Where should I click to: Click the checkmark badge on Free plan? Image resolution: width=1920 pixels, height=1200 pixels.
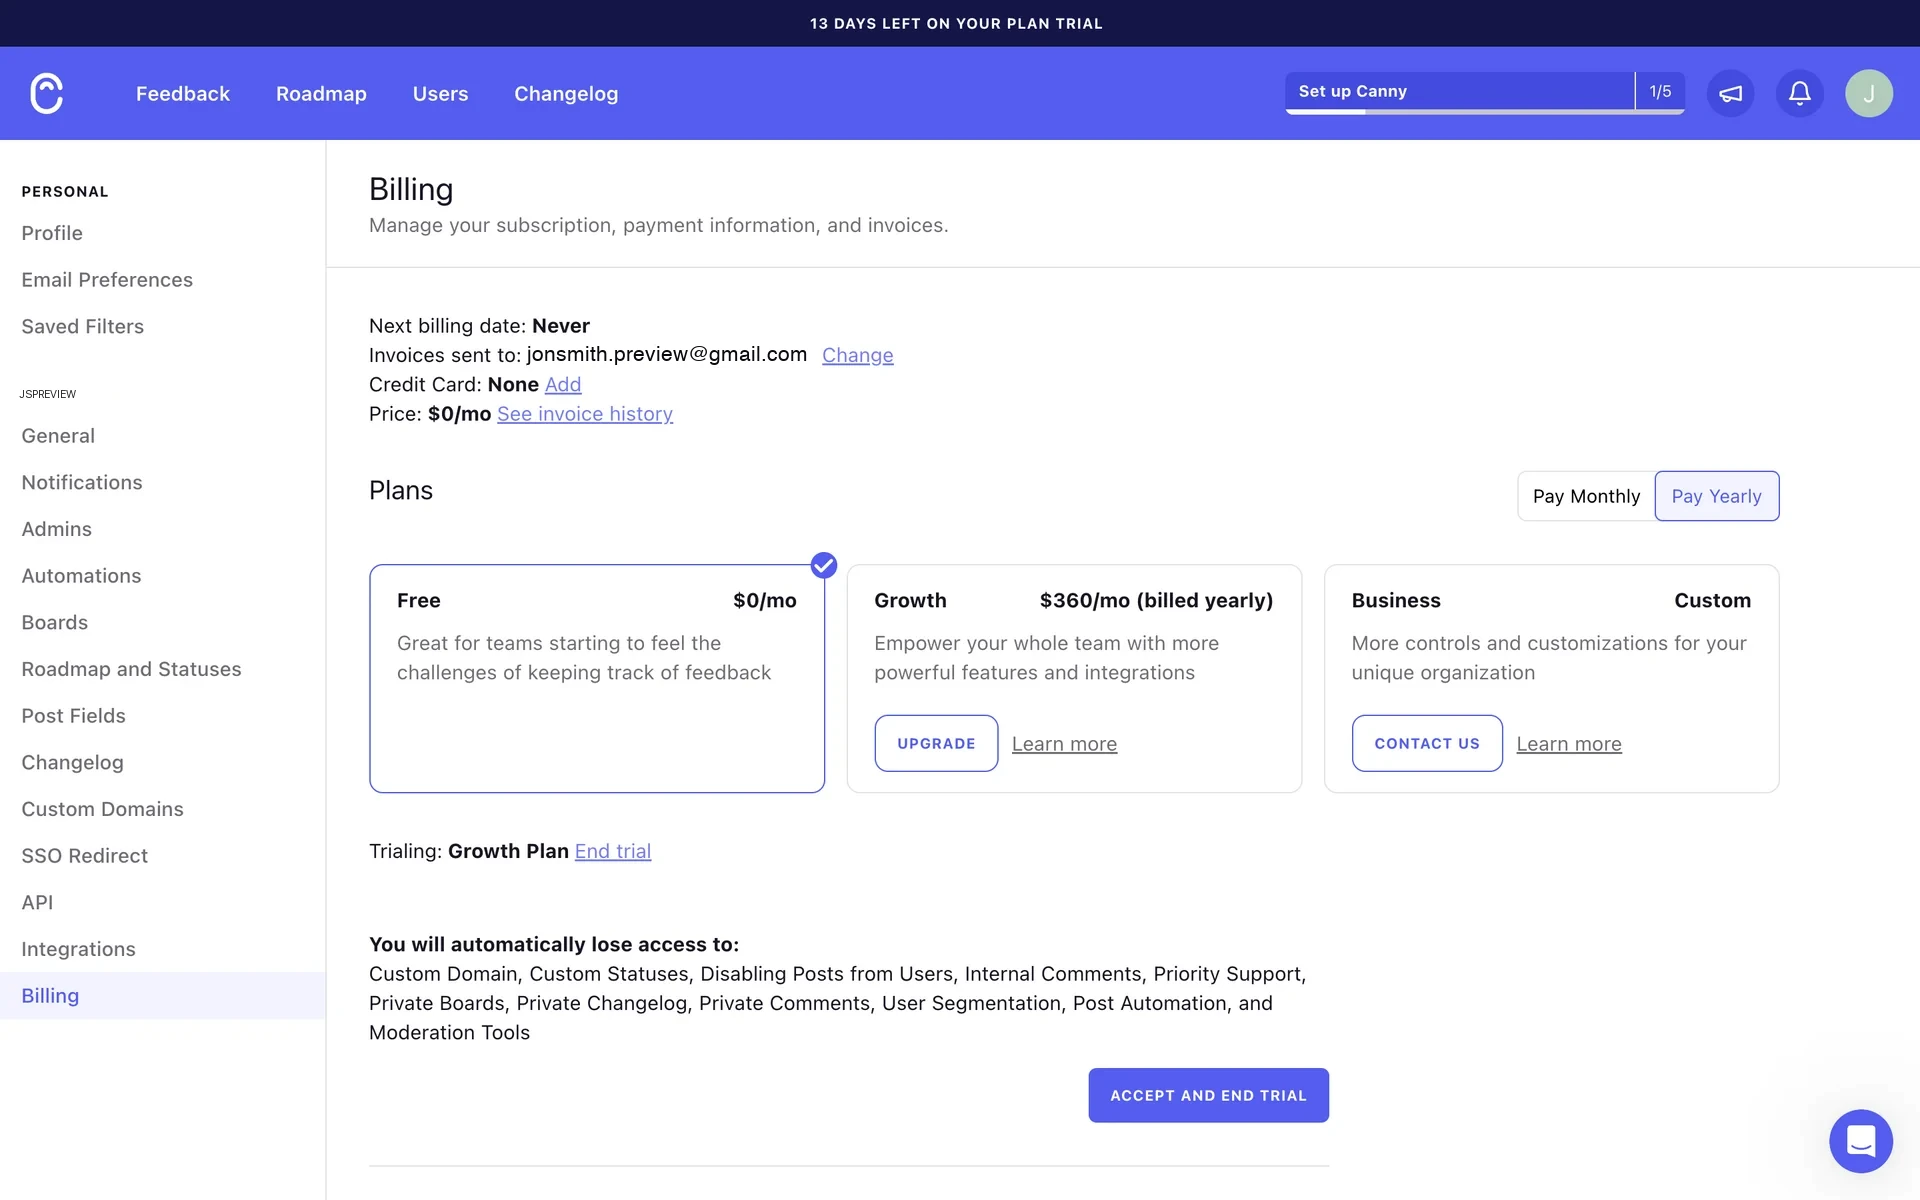[823, 565]
